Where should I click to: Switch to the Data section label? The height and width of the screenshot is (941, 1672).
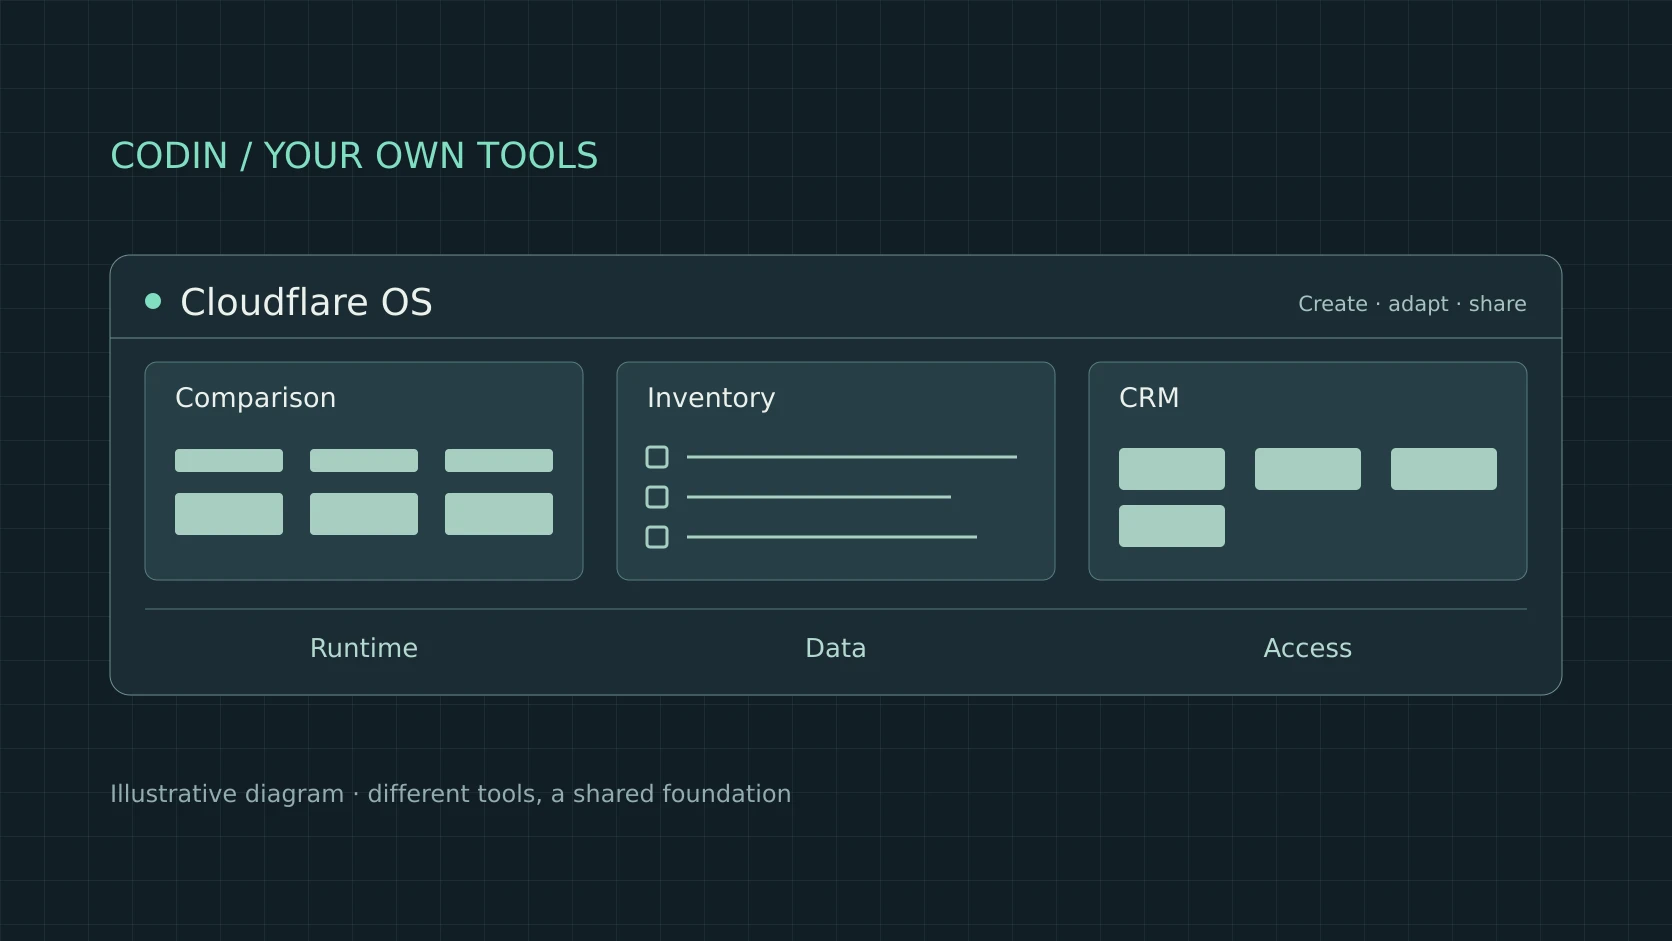point(836,648)
